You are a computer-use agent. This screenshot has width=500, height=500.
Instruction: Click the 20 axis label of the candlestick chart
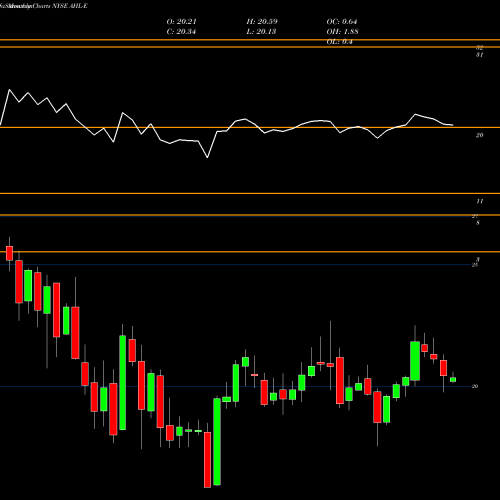(475, 386)
